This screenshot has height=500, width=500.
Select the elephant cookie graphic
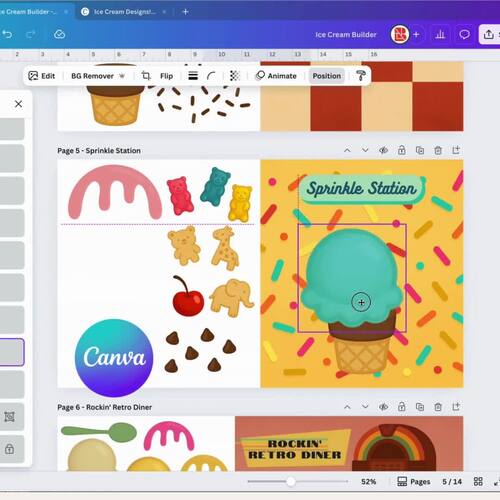(x=232, y=298)
